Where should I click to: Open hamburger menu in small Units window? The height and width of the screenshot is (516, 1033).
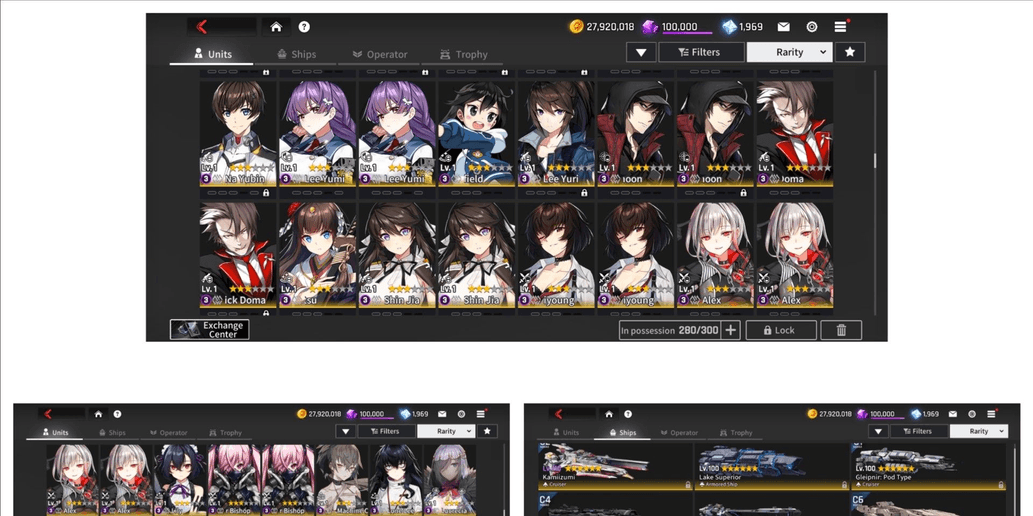click(480, 414)
